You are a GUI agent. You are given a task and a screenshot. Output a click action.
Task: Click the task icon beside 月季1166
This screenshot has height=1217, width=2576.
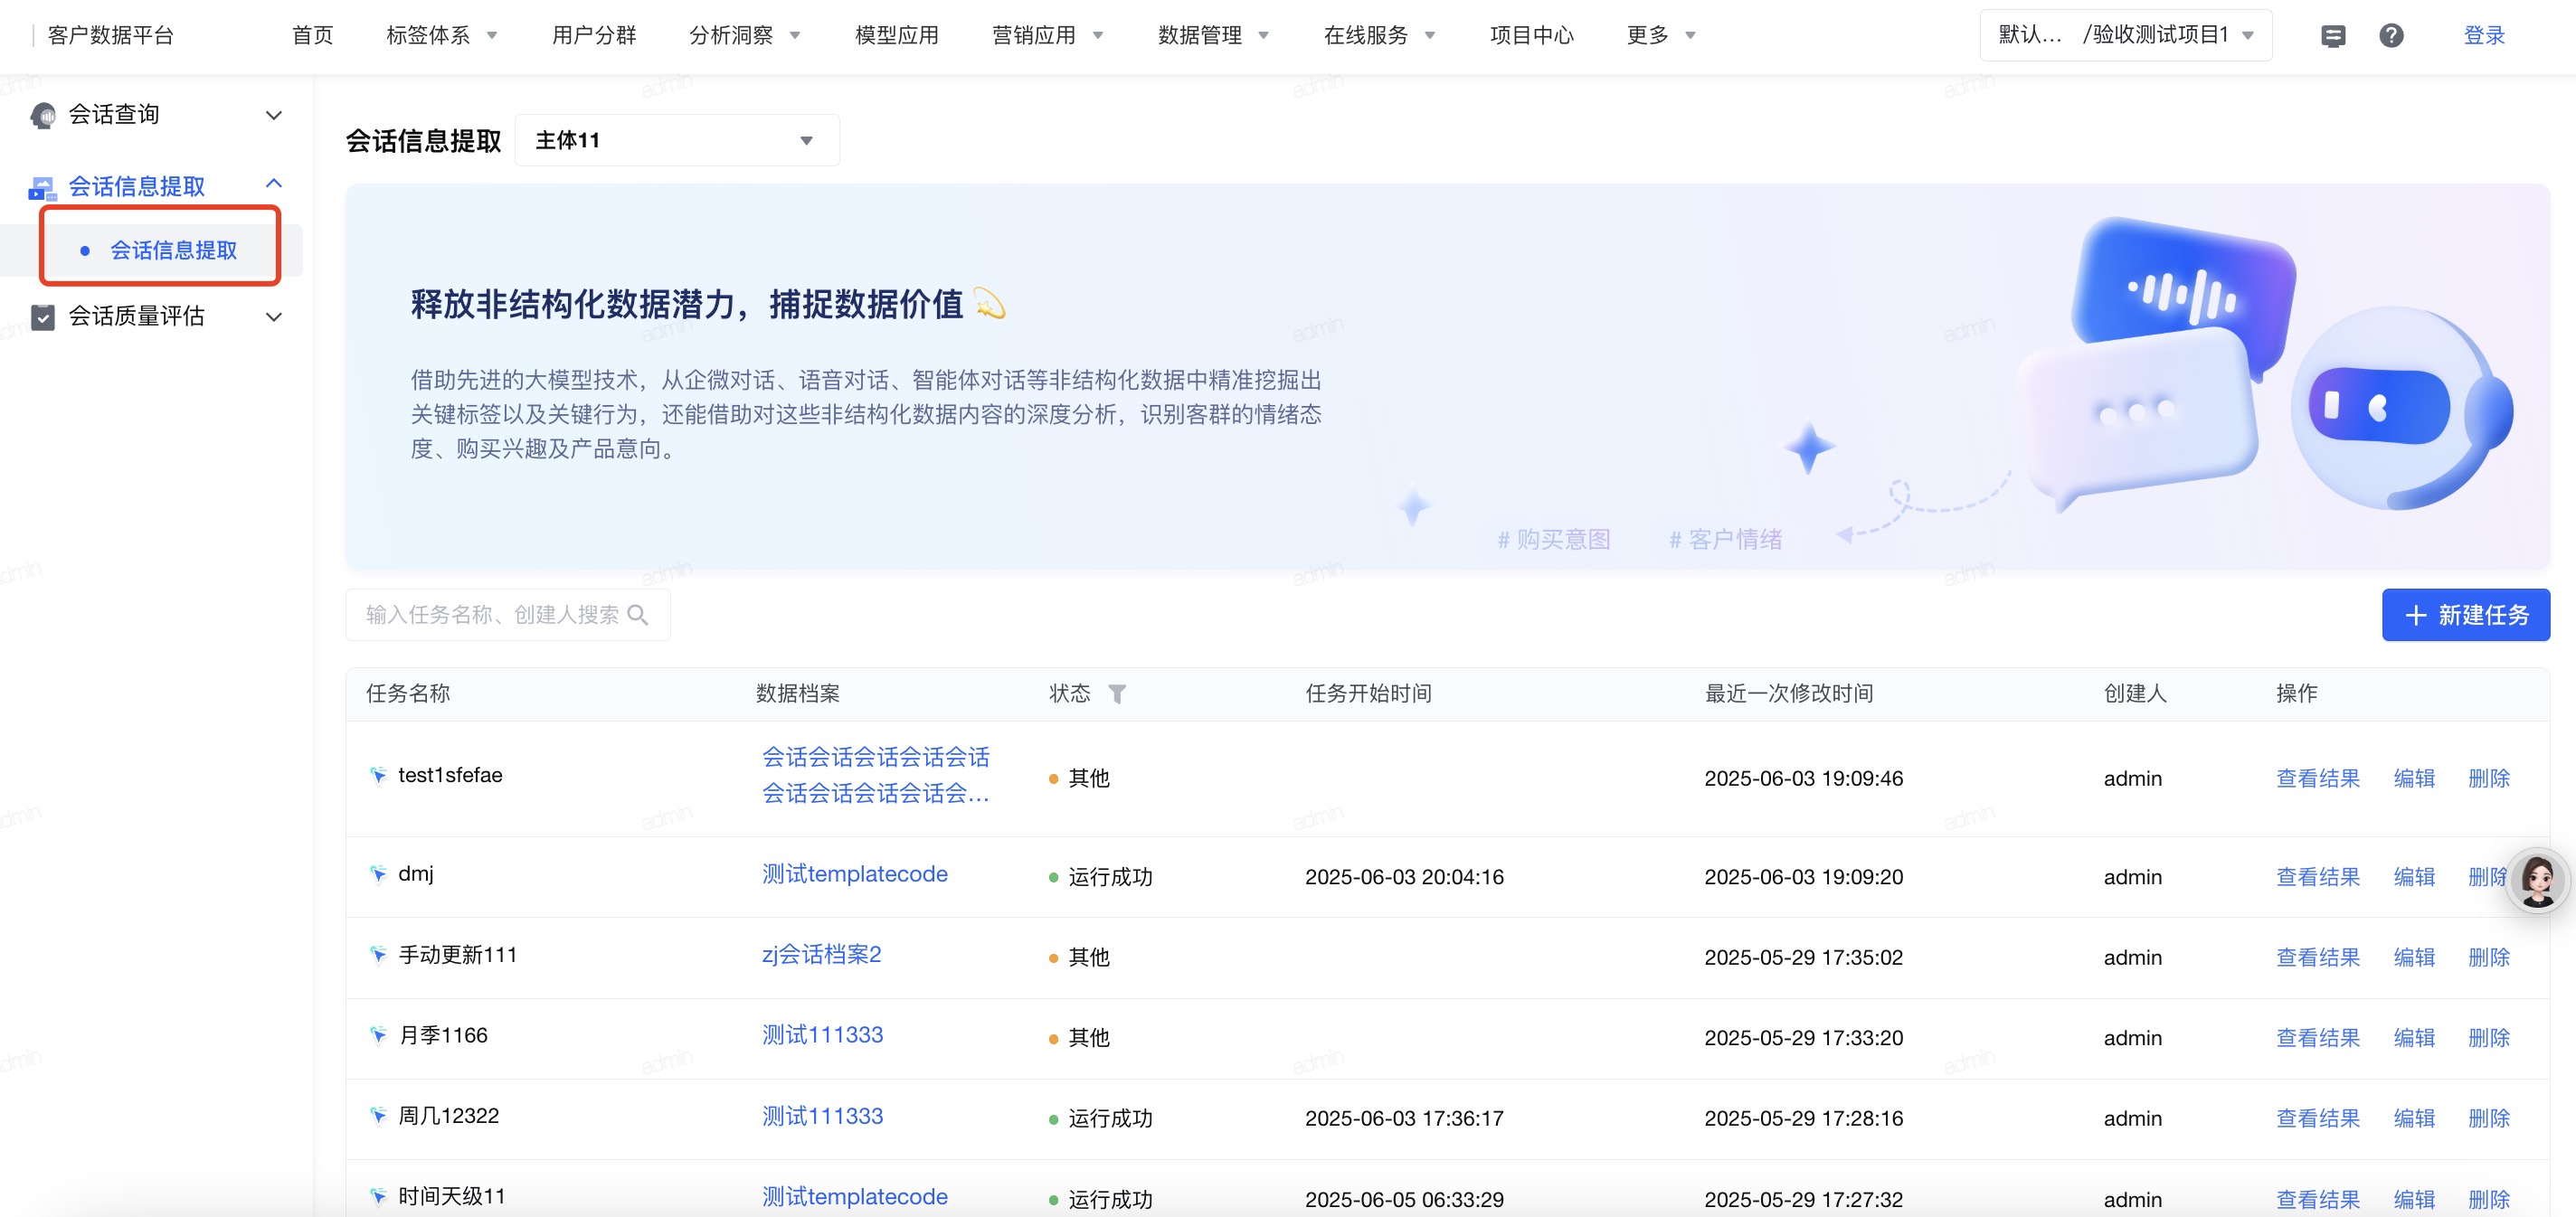tap(378, 1035)
